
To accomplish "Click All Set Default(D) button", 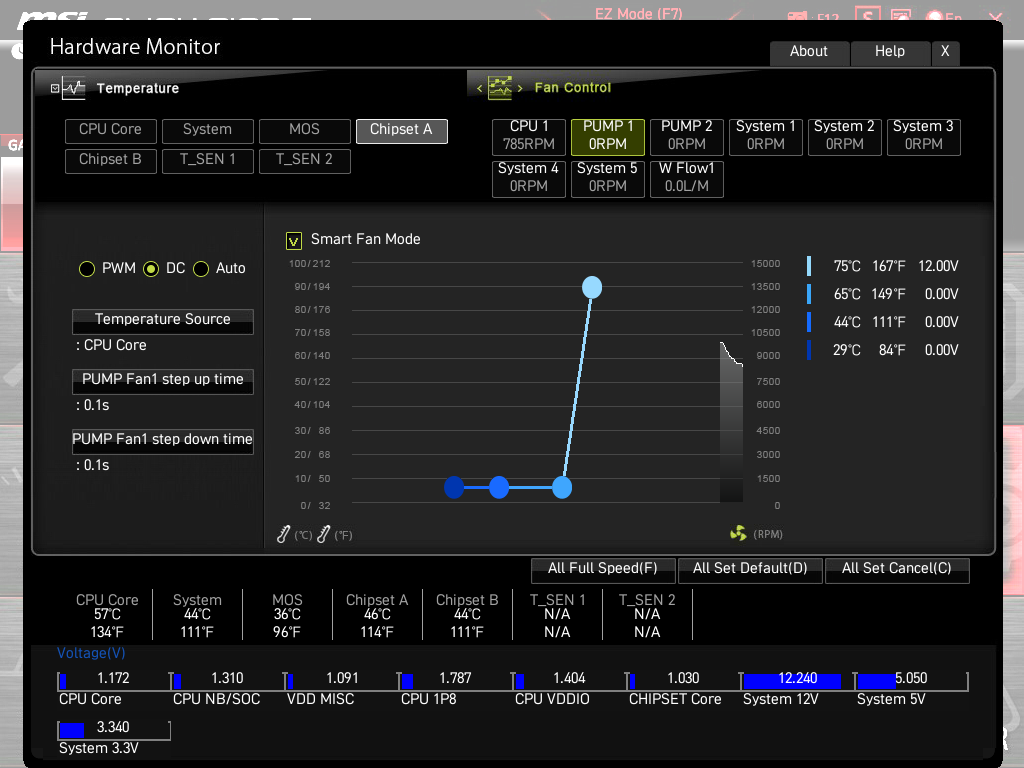I will pos(750,569).
